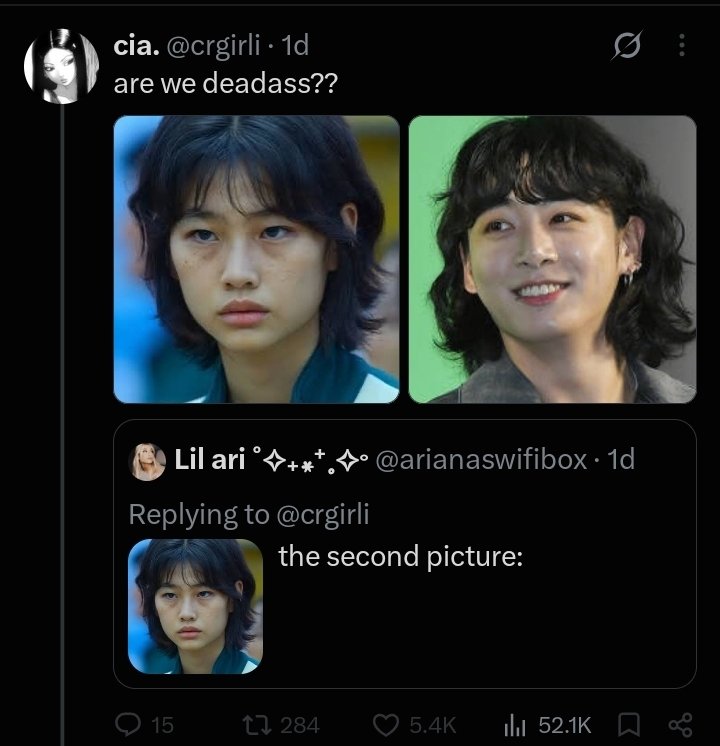The height and width of the screenshot is (746, 720).
Task: Open Lil ari's small profile avatar
Action: (147, 461)
